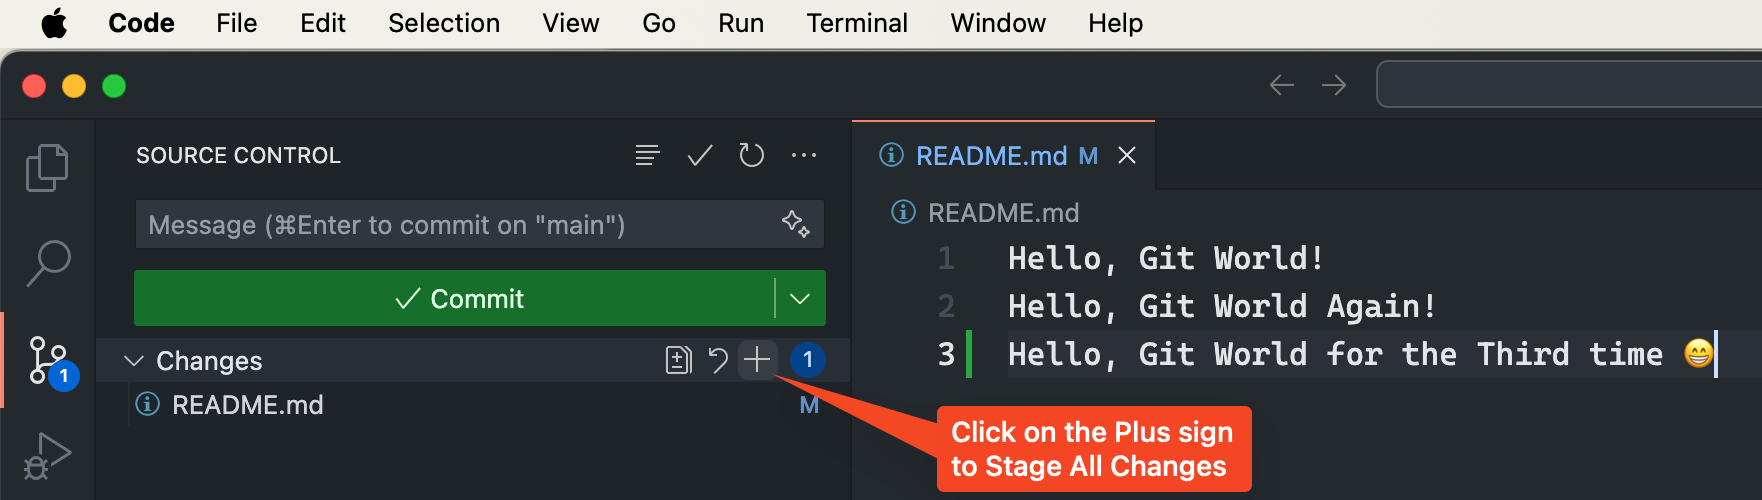Open the Window menu
The image size is (1762, 500).
click(x=998, y=23)
